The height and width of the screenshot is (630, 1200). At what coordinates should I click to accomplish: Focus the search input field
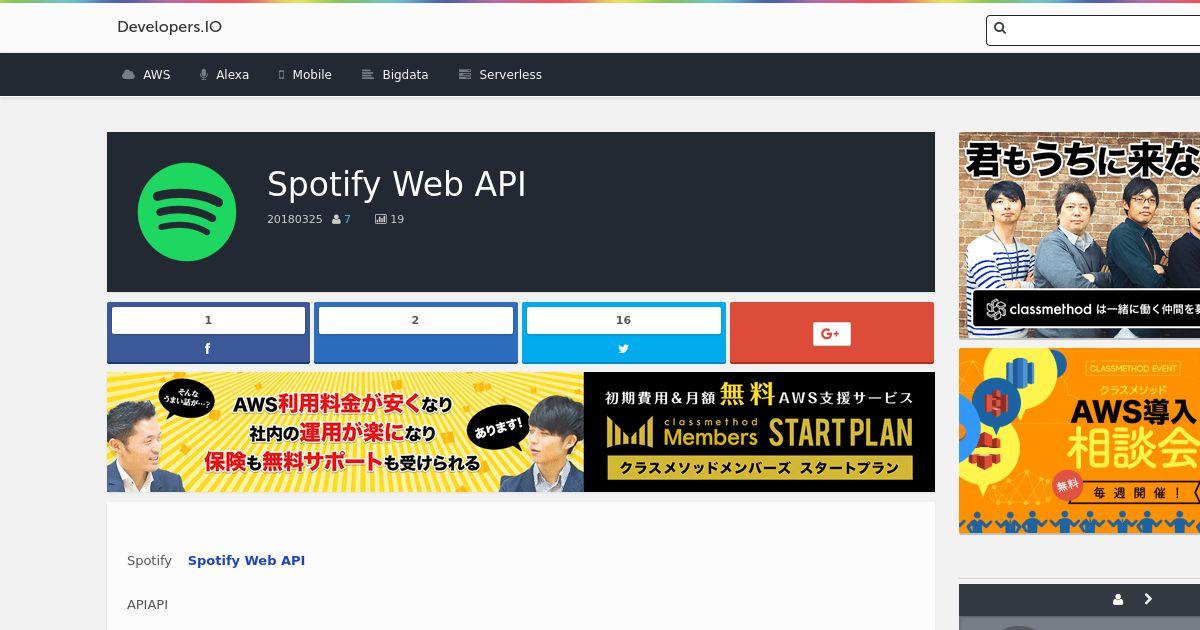click(x=1095, y=30)
